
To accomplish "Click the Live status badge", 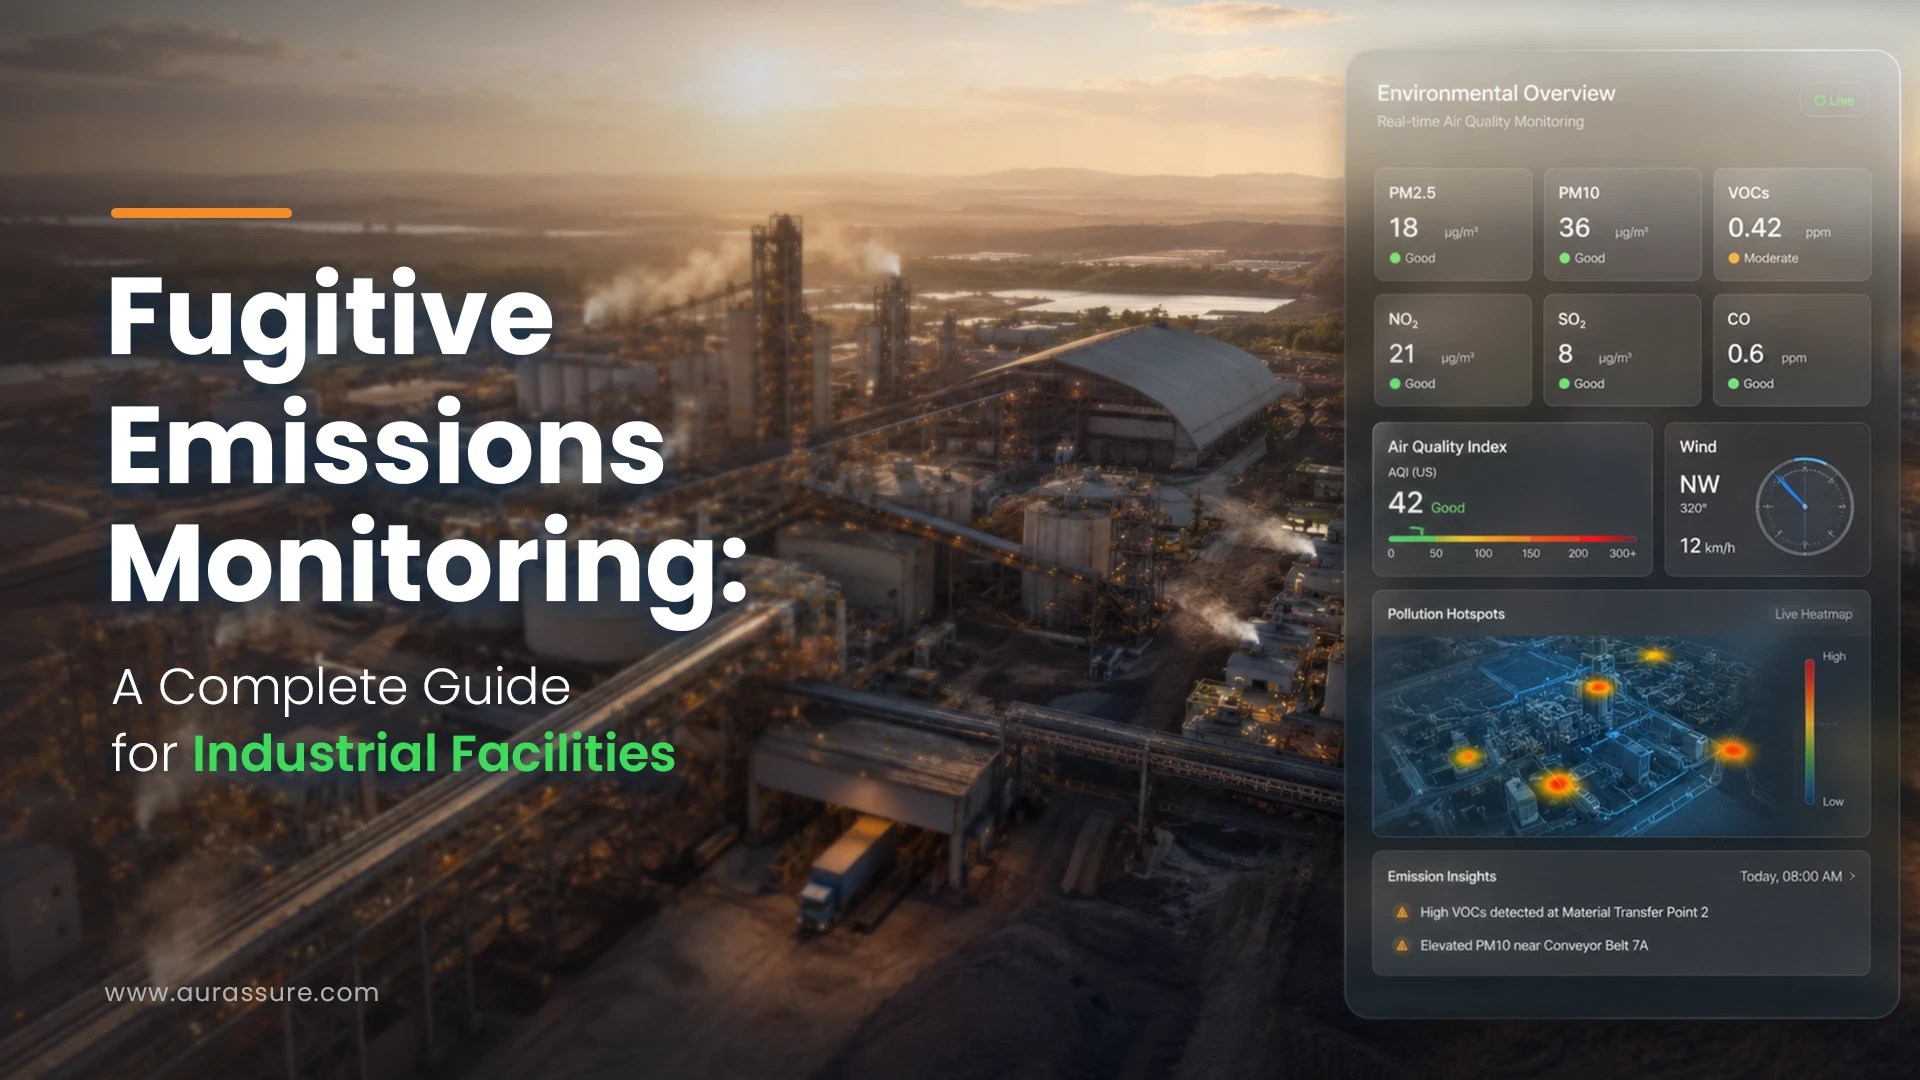I will pos(1835,101).
